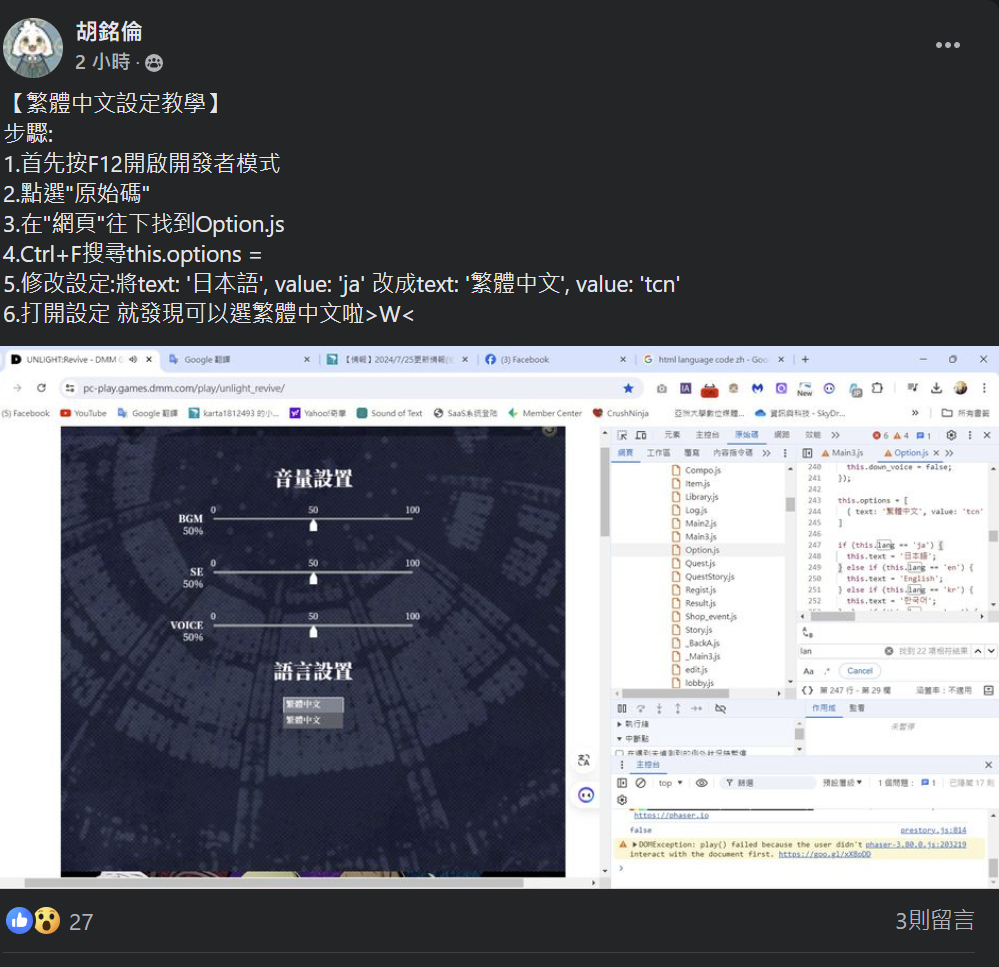Open the 'top' JavaScript context dropdown

pyautogui.click(x=670, y=783)
